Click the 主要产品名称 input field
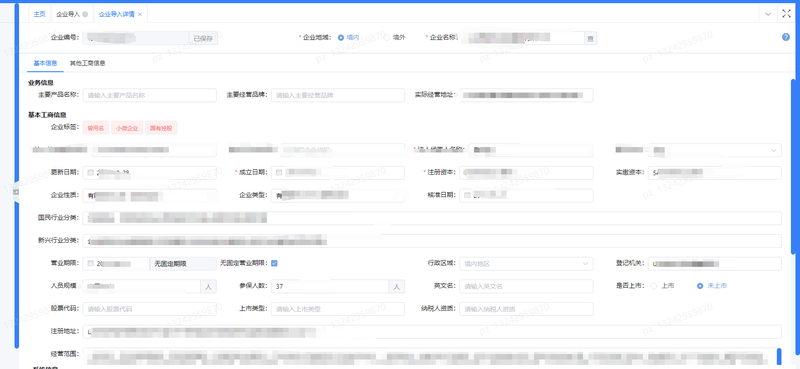The width and height of the screenshot is (800, 369). coord(149,95)
